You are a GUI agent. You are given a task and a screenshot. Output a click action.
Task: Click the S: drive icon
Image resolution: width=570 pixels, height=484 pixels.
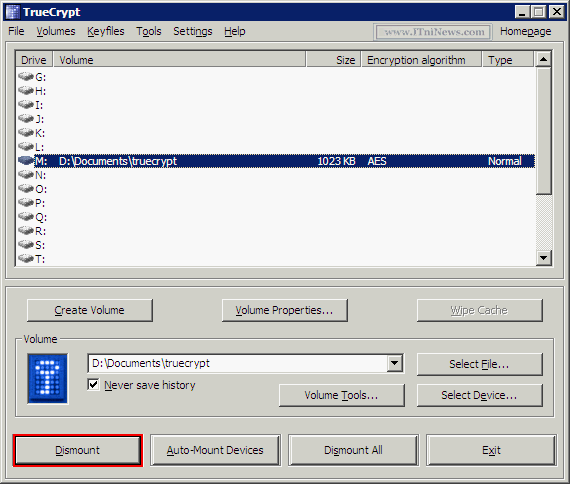pyautogui.click(x=26, y=245)
